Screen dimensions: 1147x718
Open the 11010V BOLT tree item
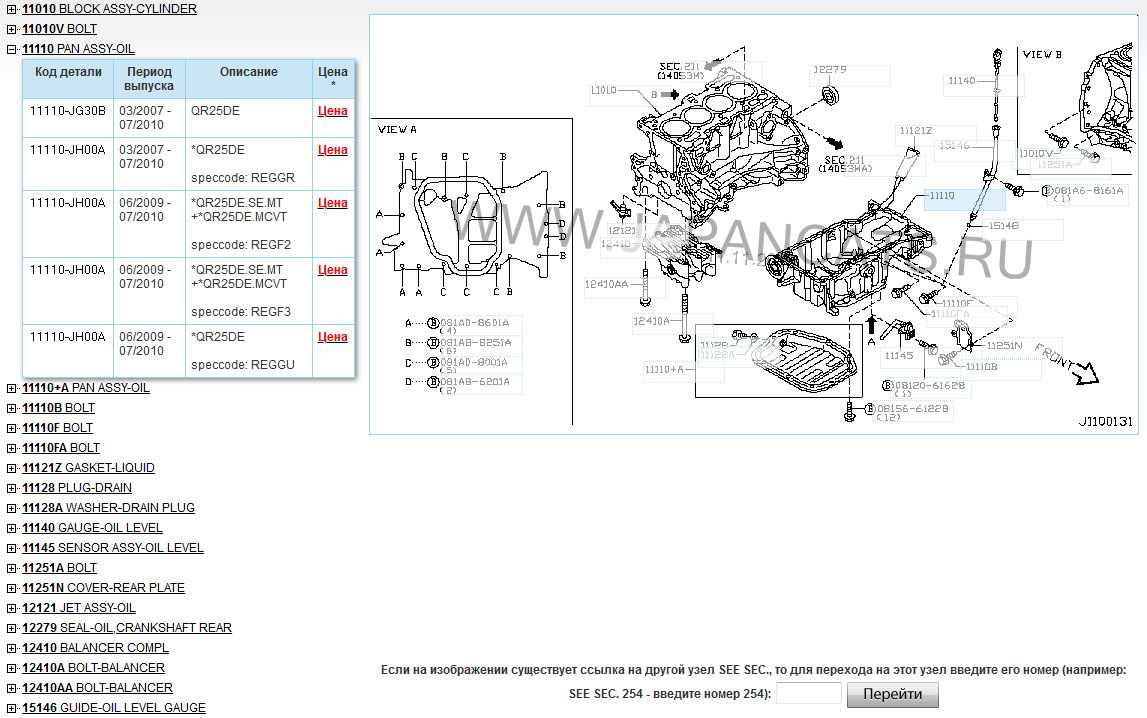click(x=59, y=29)
